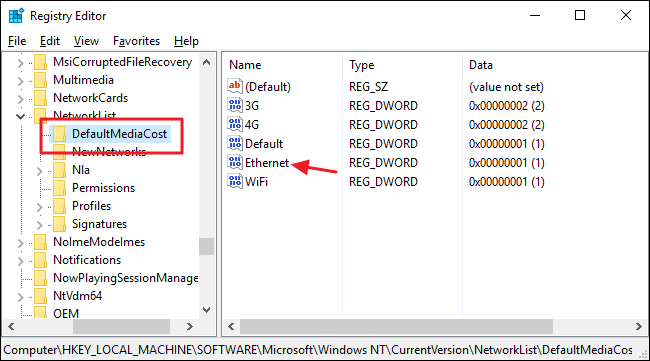Select the Ethernet value name
The width and height of the screenshot is (650, 361).
(x=267, y=163)
